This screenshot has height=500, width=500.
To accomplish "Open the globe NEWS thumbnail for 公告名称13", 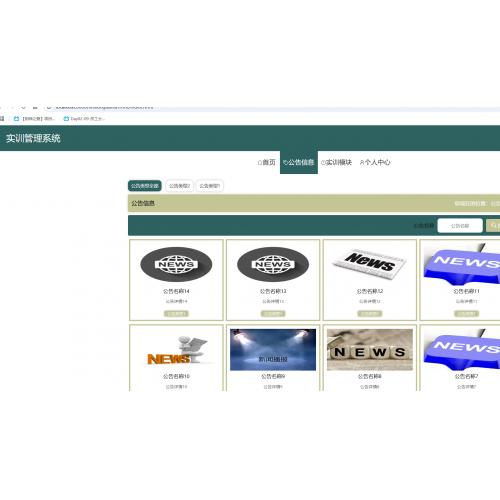I will point(273,265).
